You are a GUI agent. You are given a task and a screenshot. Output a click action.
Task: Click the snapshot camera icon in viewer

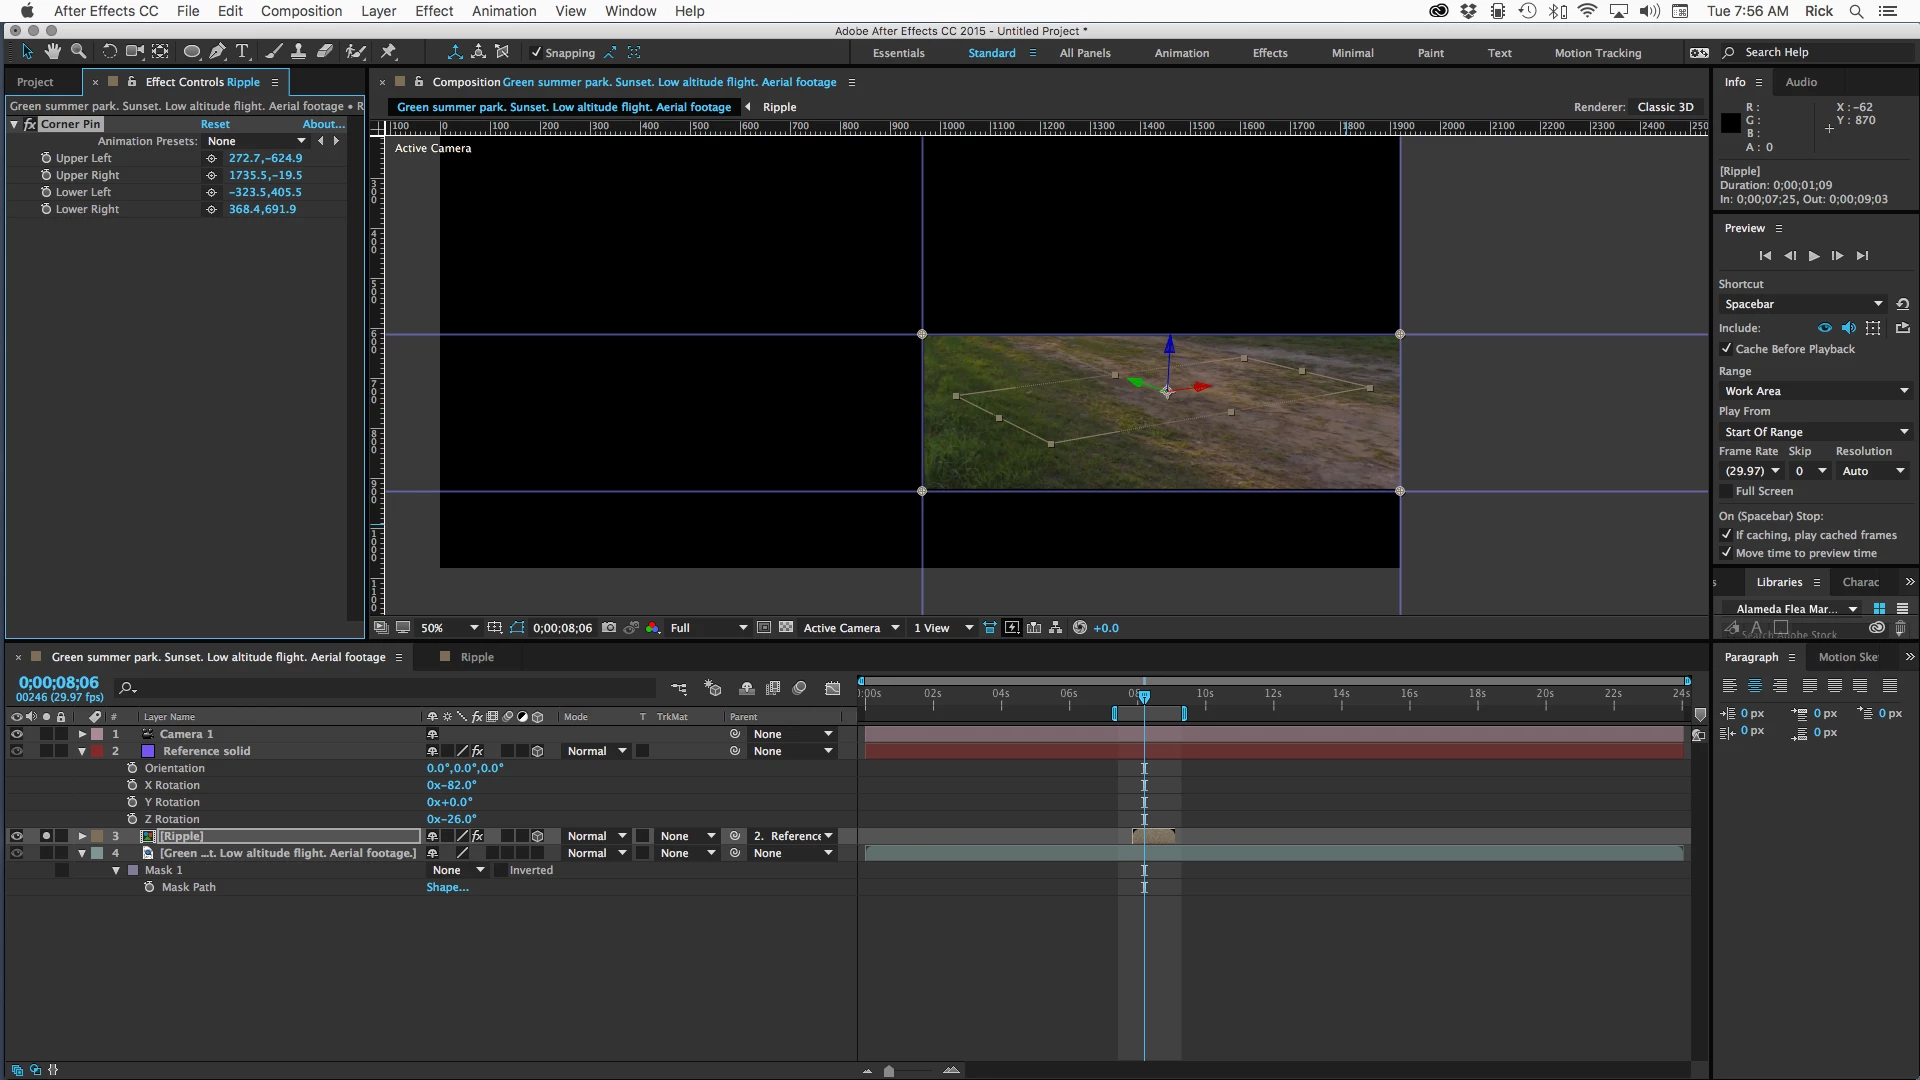pos(609,628)
